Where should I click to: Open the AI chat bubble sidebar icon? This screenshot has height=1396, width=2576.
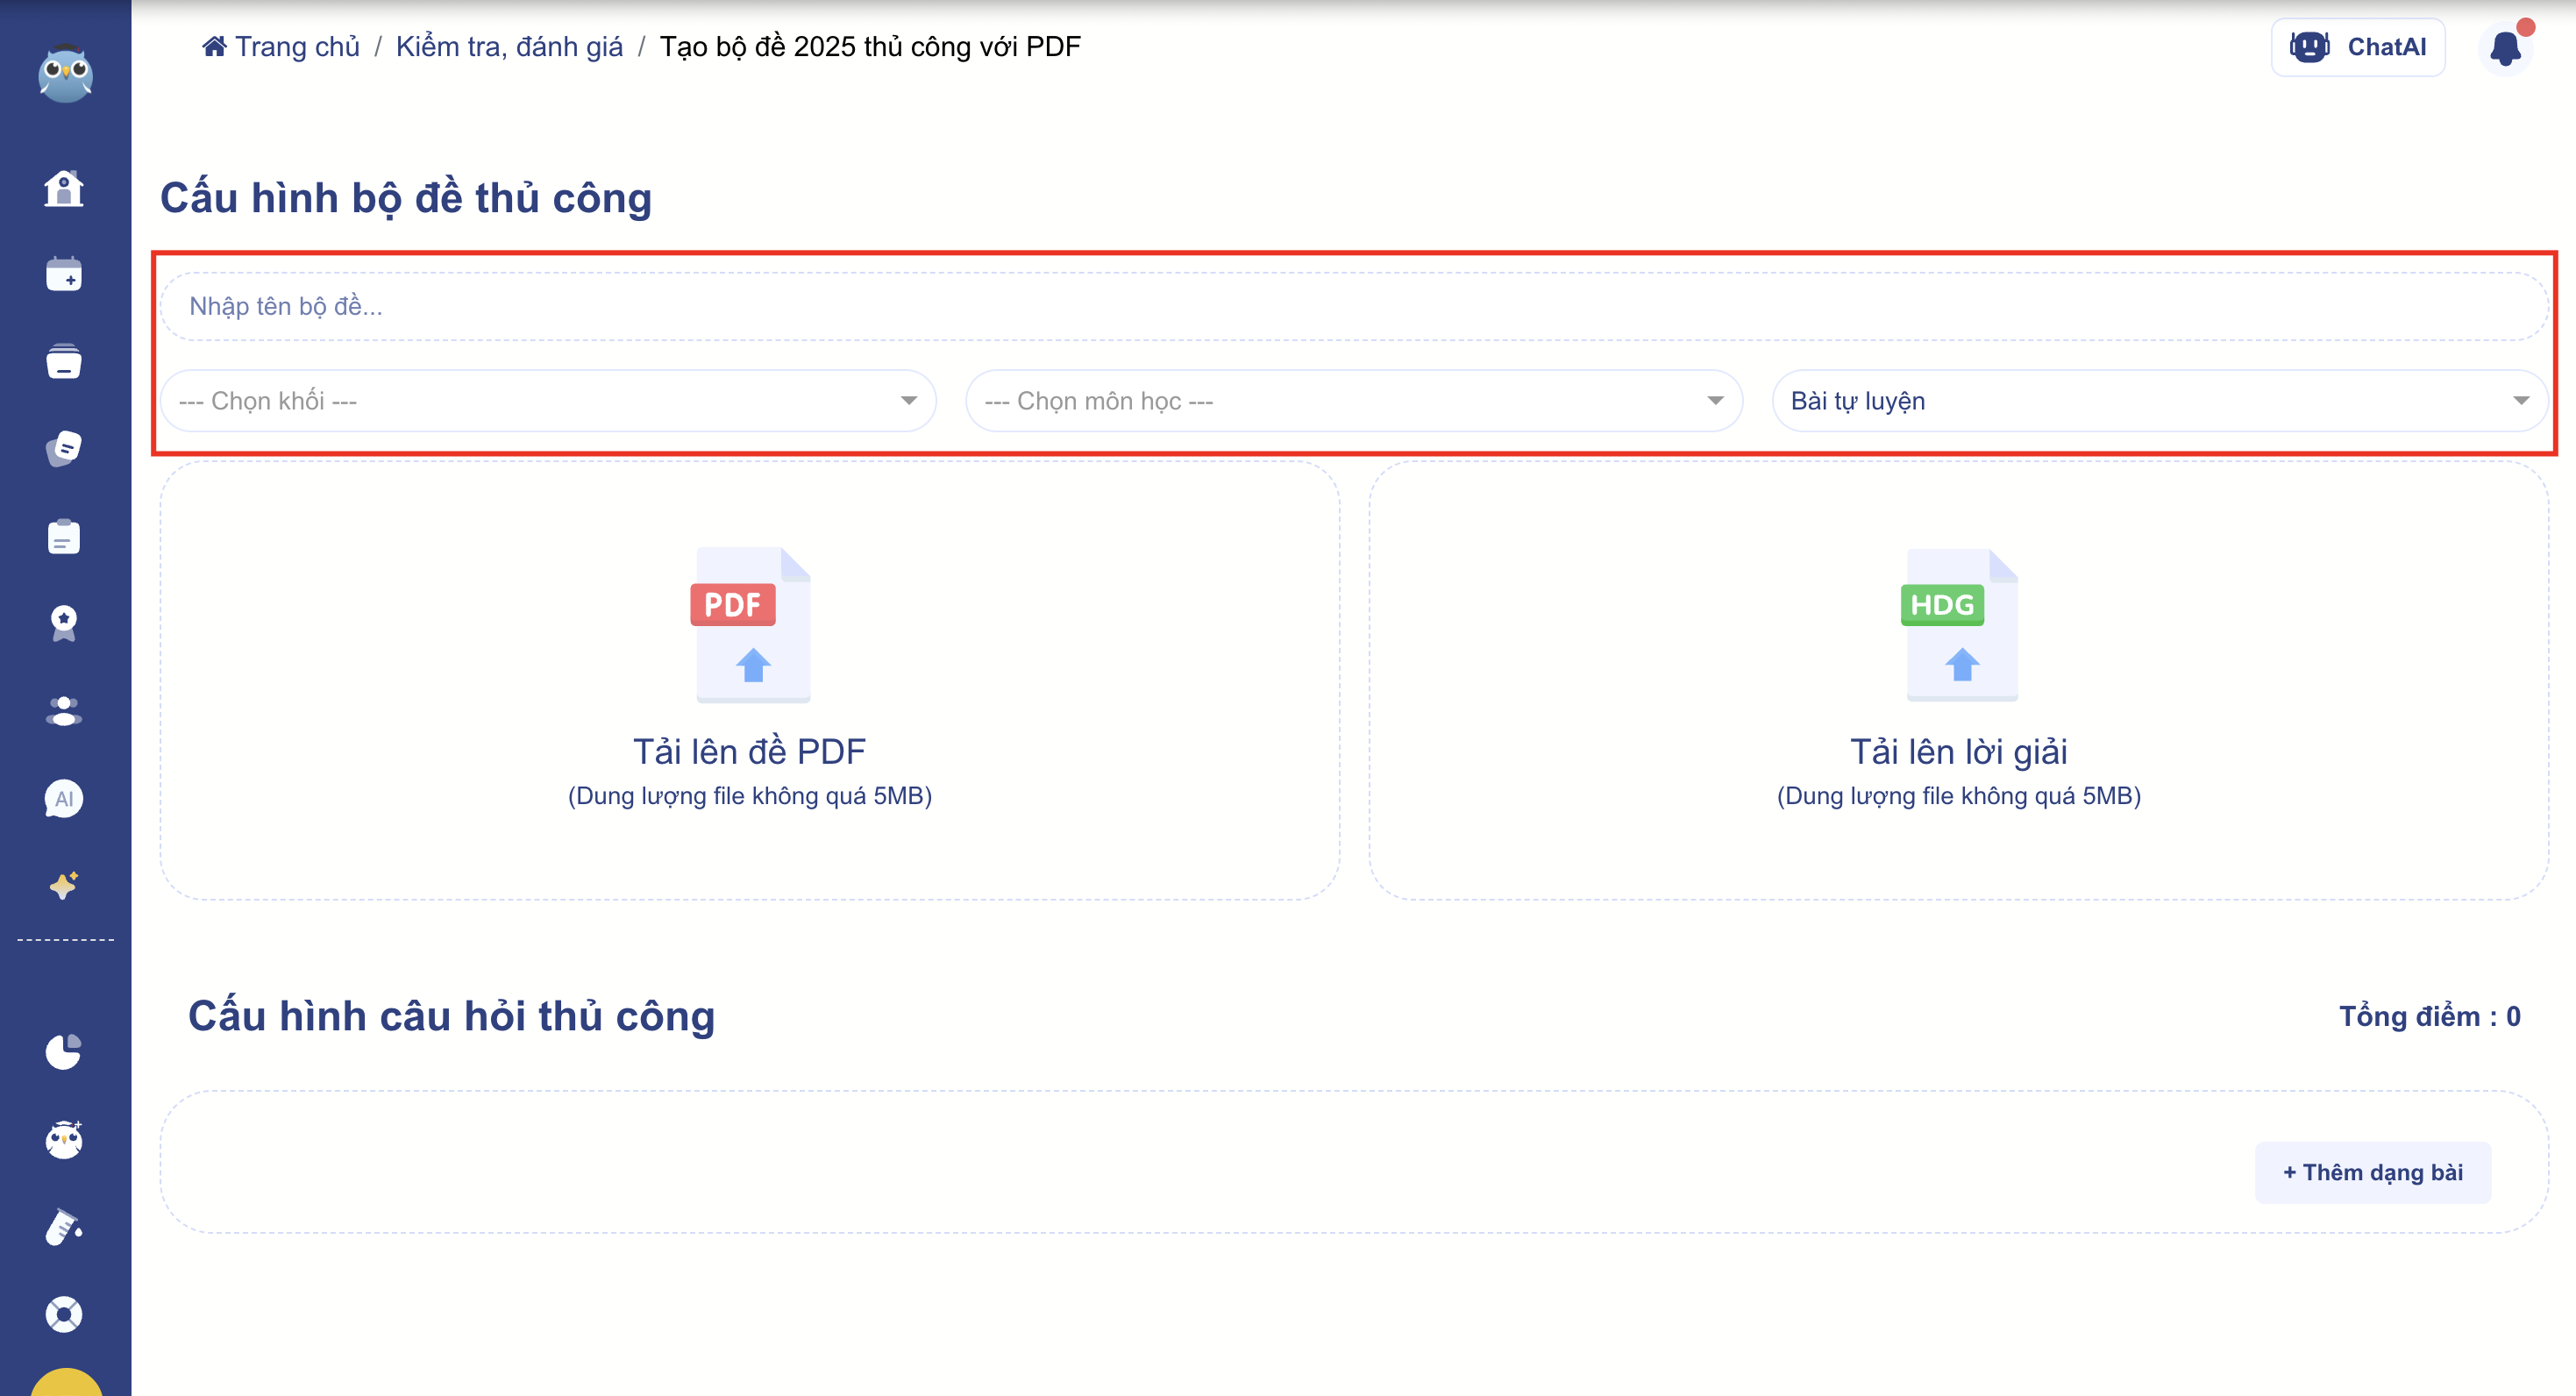[x=64, y=798]
